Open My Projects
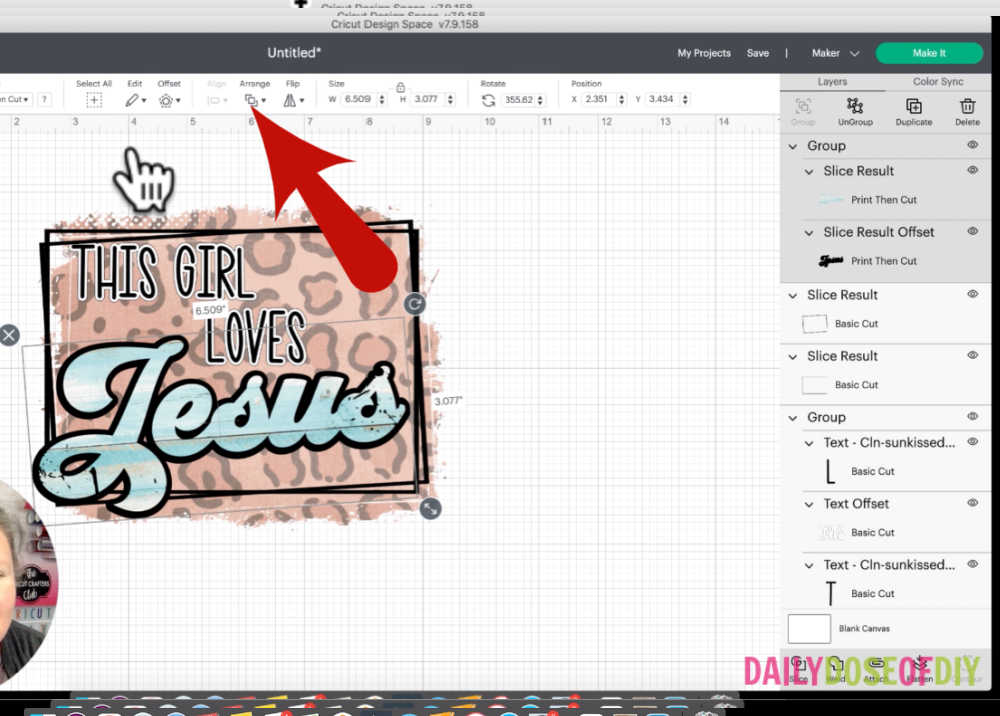The width and height of the screenshot is (1000, 716). tap(703, 53)
